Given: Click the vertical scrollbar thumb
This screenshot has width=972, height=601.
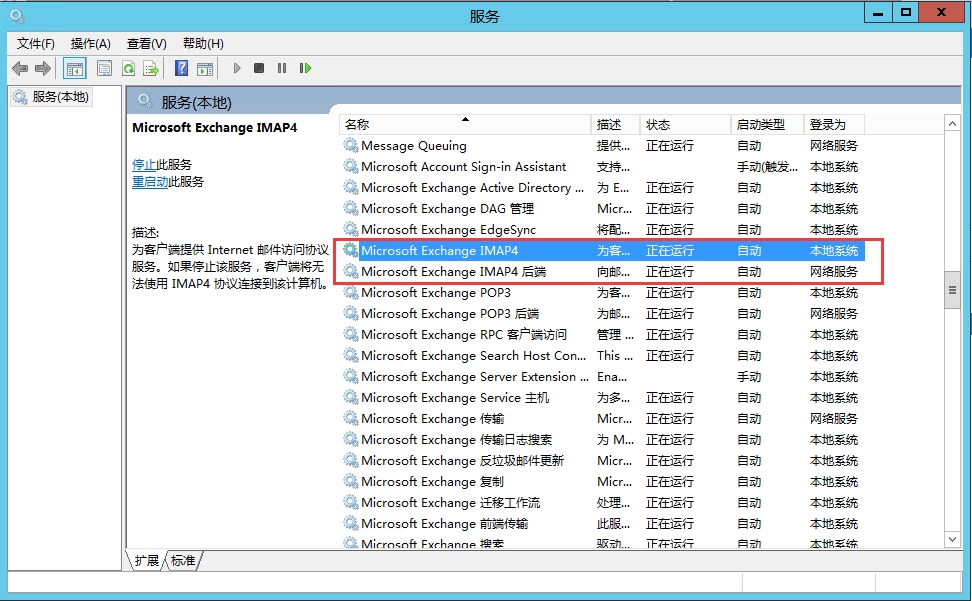Looking at the screenshot, I should pos(952,290).
